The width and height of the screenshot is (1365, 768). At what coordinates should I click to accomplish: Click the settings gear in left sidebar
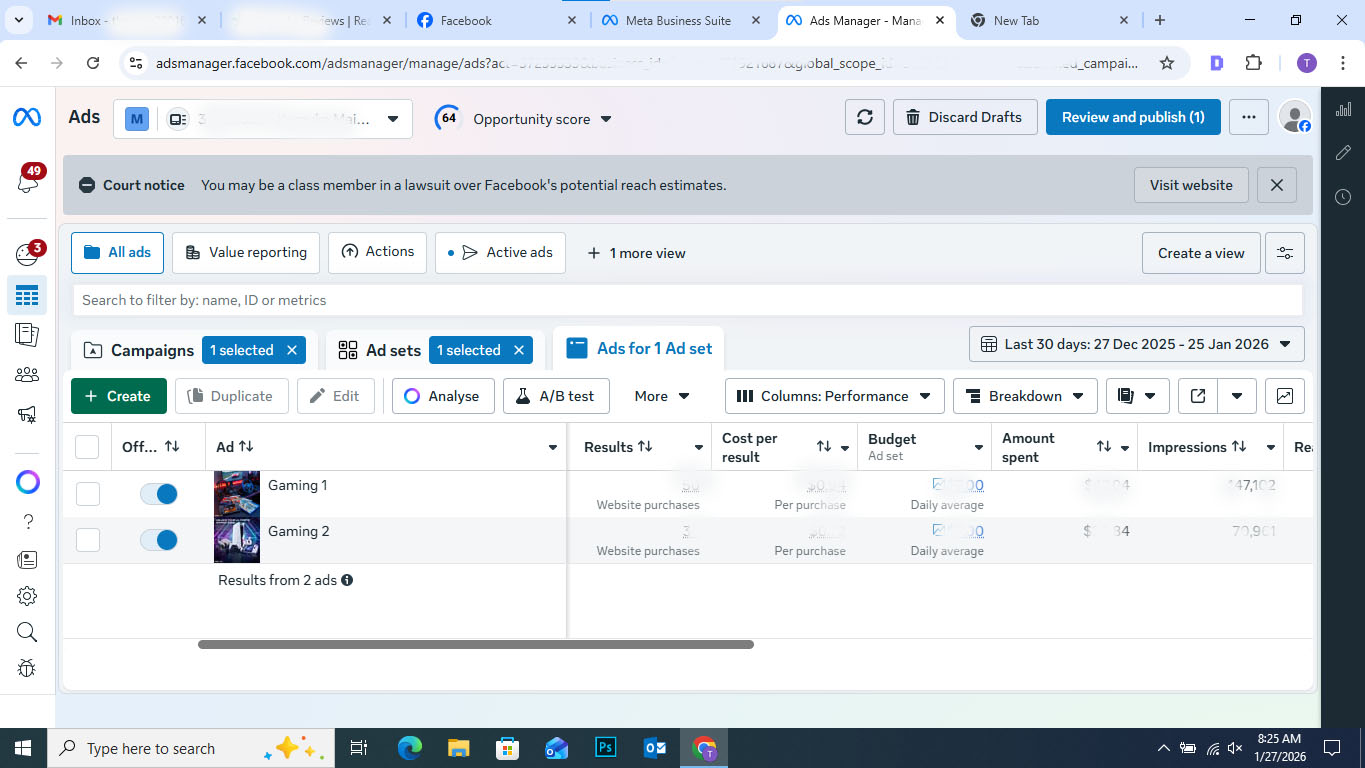tap(27, 596)
